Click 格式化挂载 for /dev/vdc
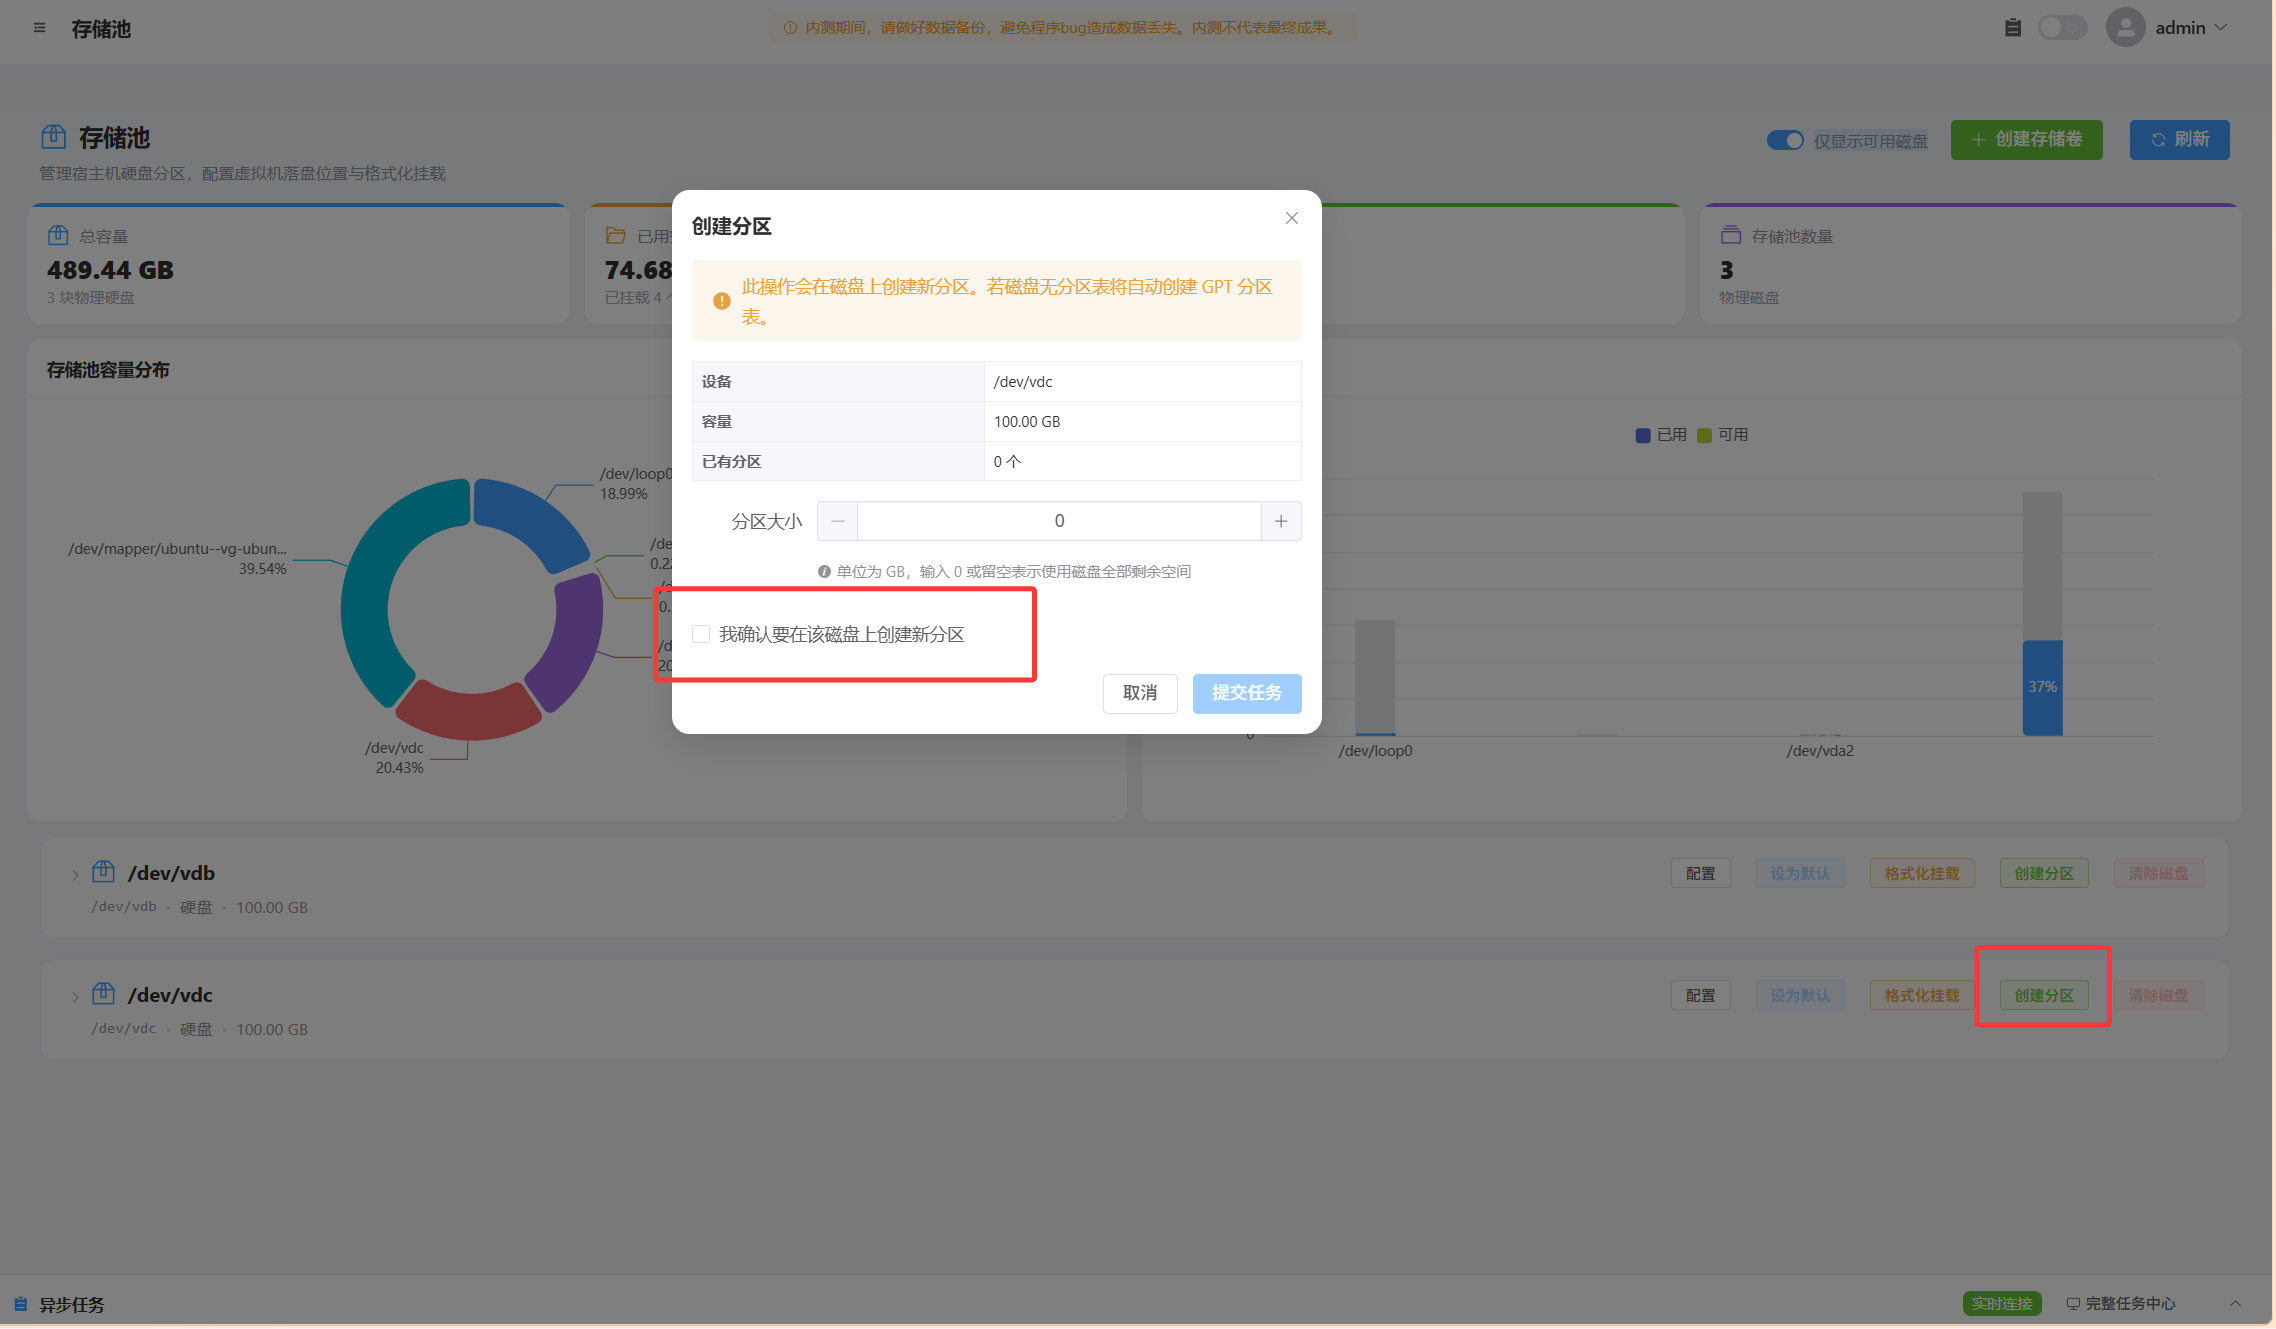The height and width of the screenshot is (1329, 2276). pyautogui.click(x=1922, y=996)
